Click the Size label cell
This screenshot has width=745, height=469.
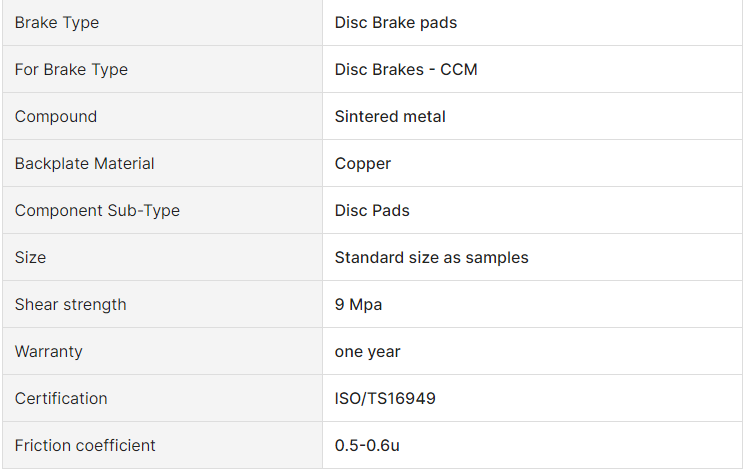pos(162,257)
